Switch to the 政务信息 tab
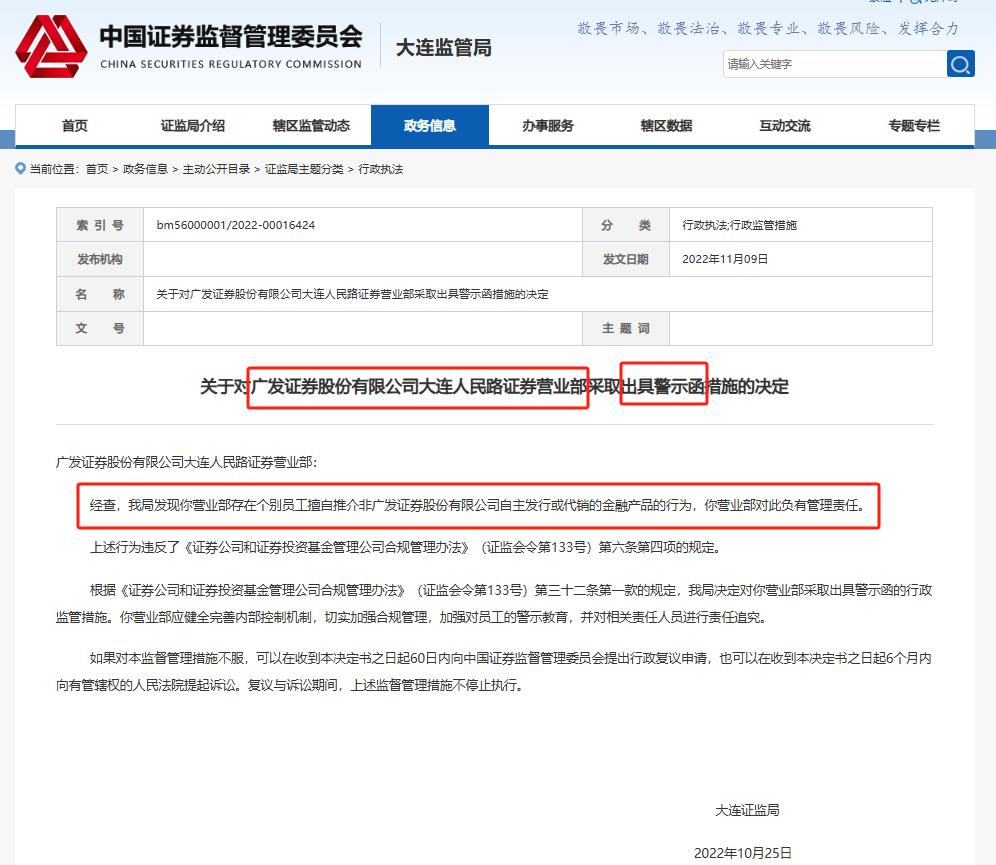Image resolution: width=996 pixels, height=865 pixels. pyautogui.click(x=430, y=125)
